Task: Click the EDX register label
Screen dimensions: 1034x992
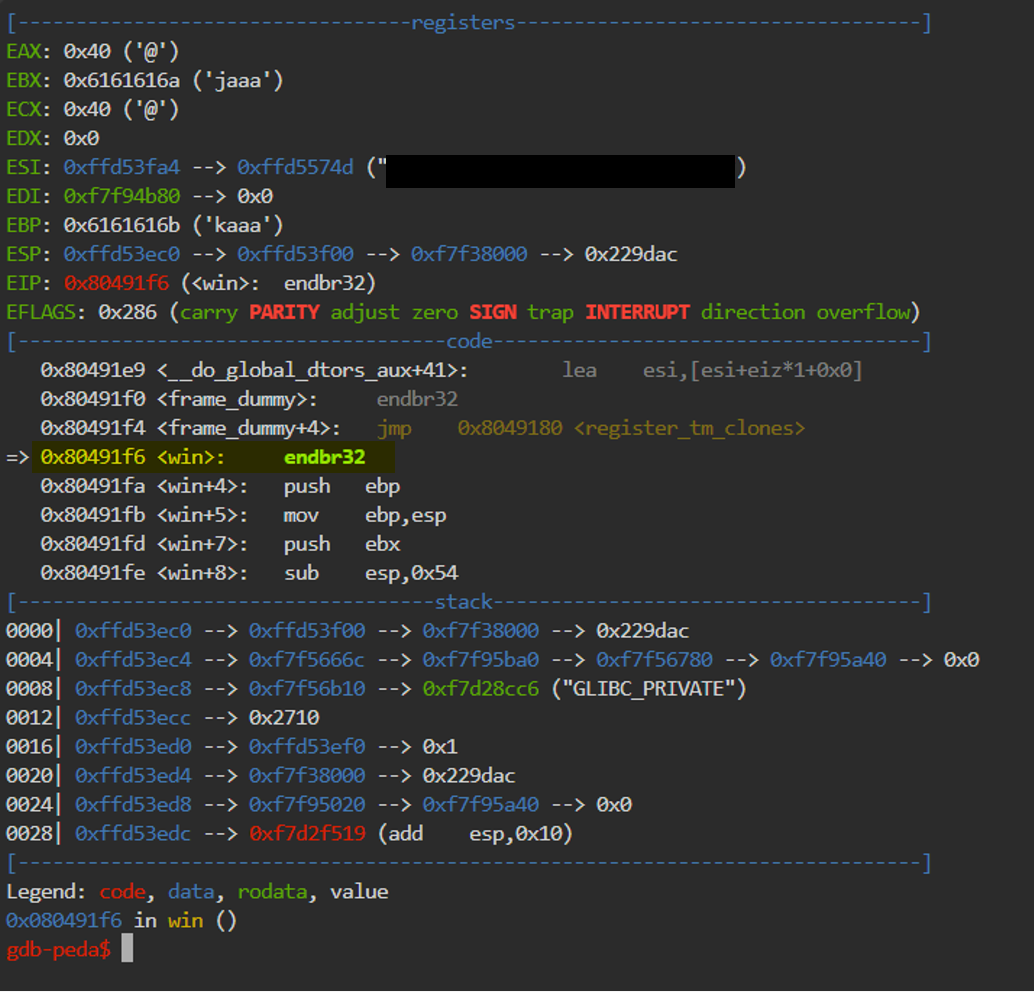Action: [x=24, y=139]
